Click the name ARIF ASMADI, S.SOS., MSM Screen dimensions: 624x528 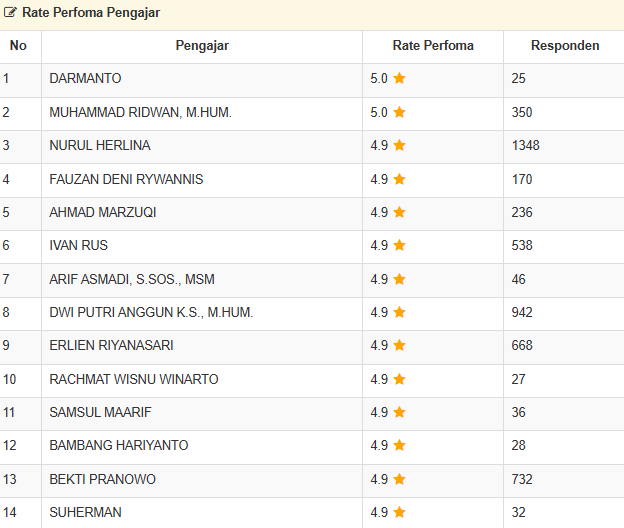(x=132, y=280)
